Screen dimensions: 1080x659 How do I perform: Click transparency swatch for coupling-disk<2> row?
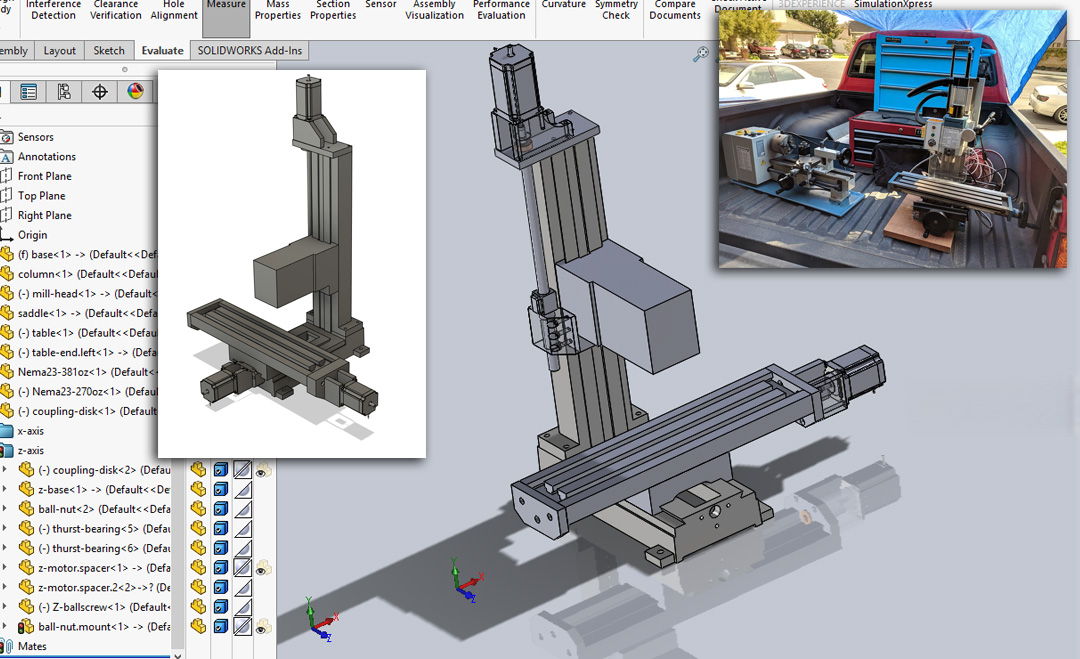[x=242, y=470]
